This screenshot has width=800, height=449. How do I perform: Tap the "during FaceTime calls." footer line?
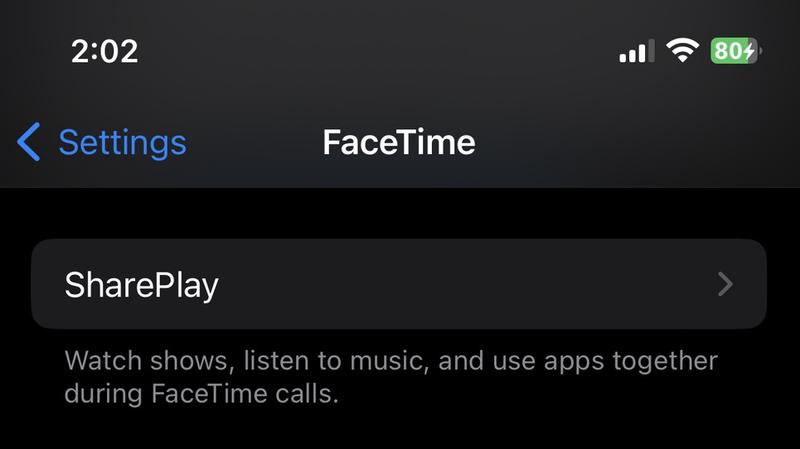click(201, 393)
